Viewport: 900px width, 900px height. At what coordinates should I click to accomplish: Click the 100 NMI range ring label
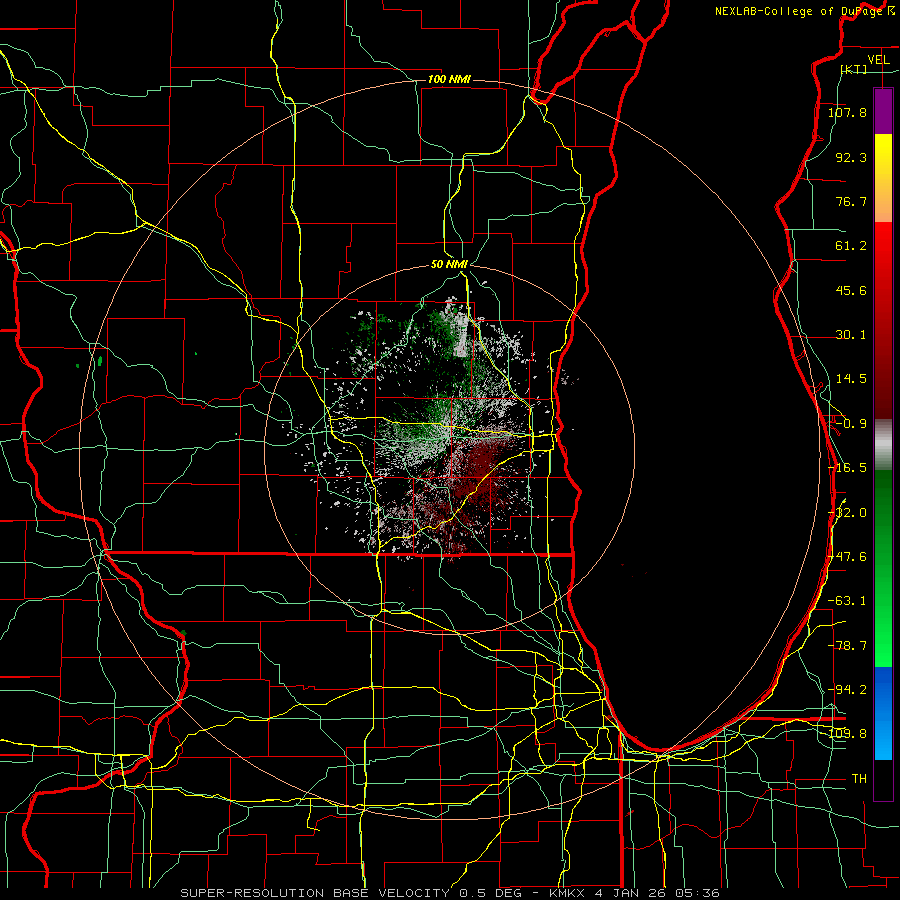tap(449, 79)
